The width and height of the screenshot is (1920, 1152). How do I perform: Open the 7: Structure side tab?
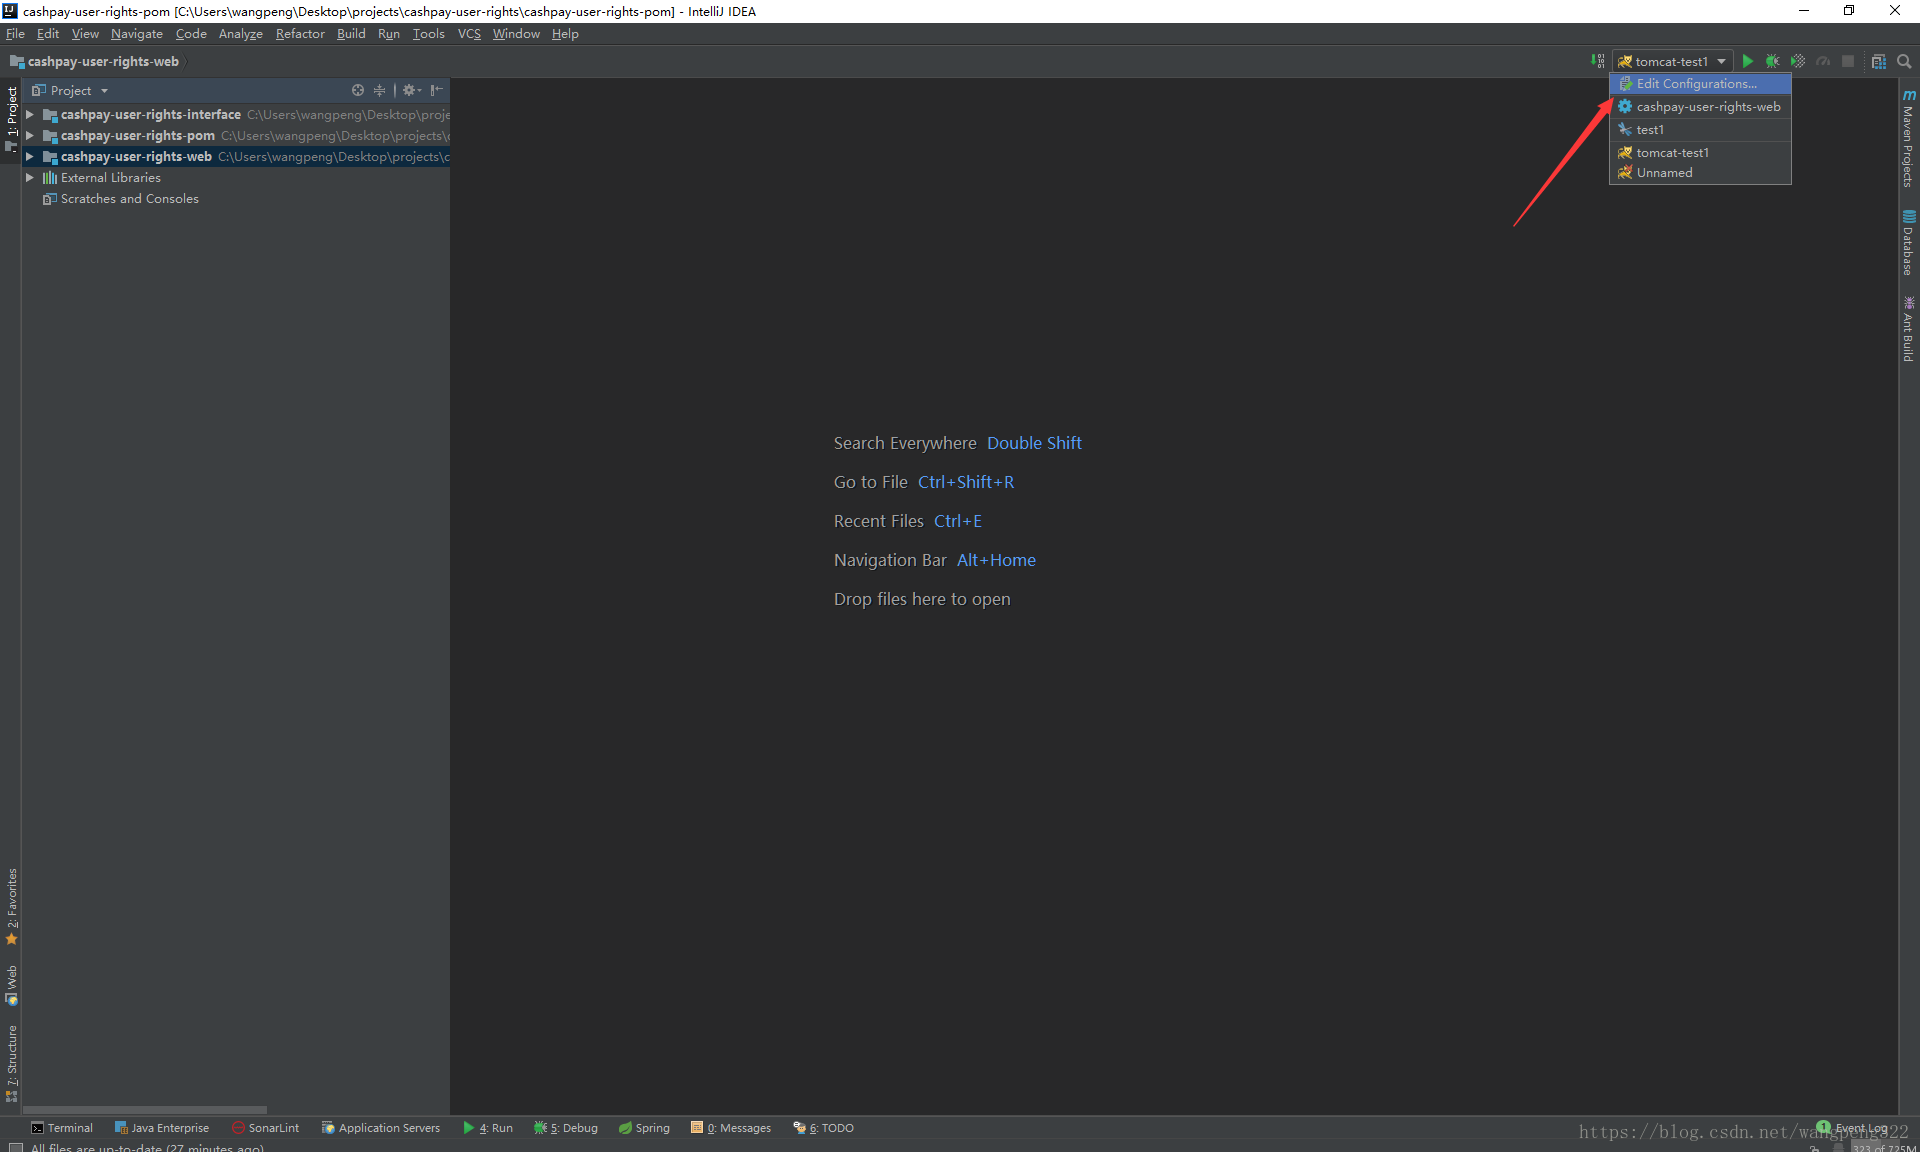pos(12,1063)
